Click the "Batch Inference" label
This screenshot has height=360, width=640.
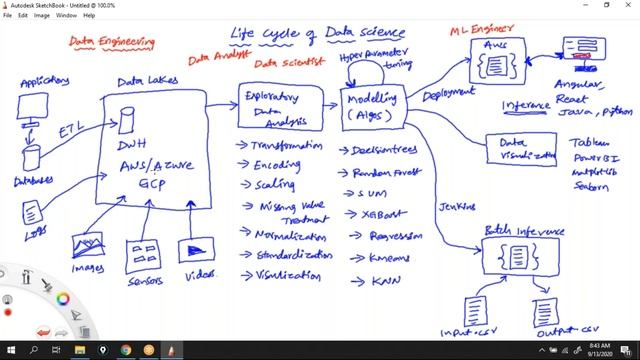[x=524, y=231]
